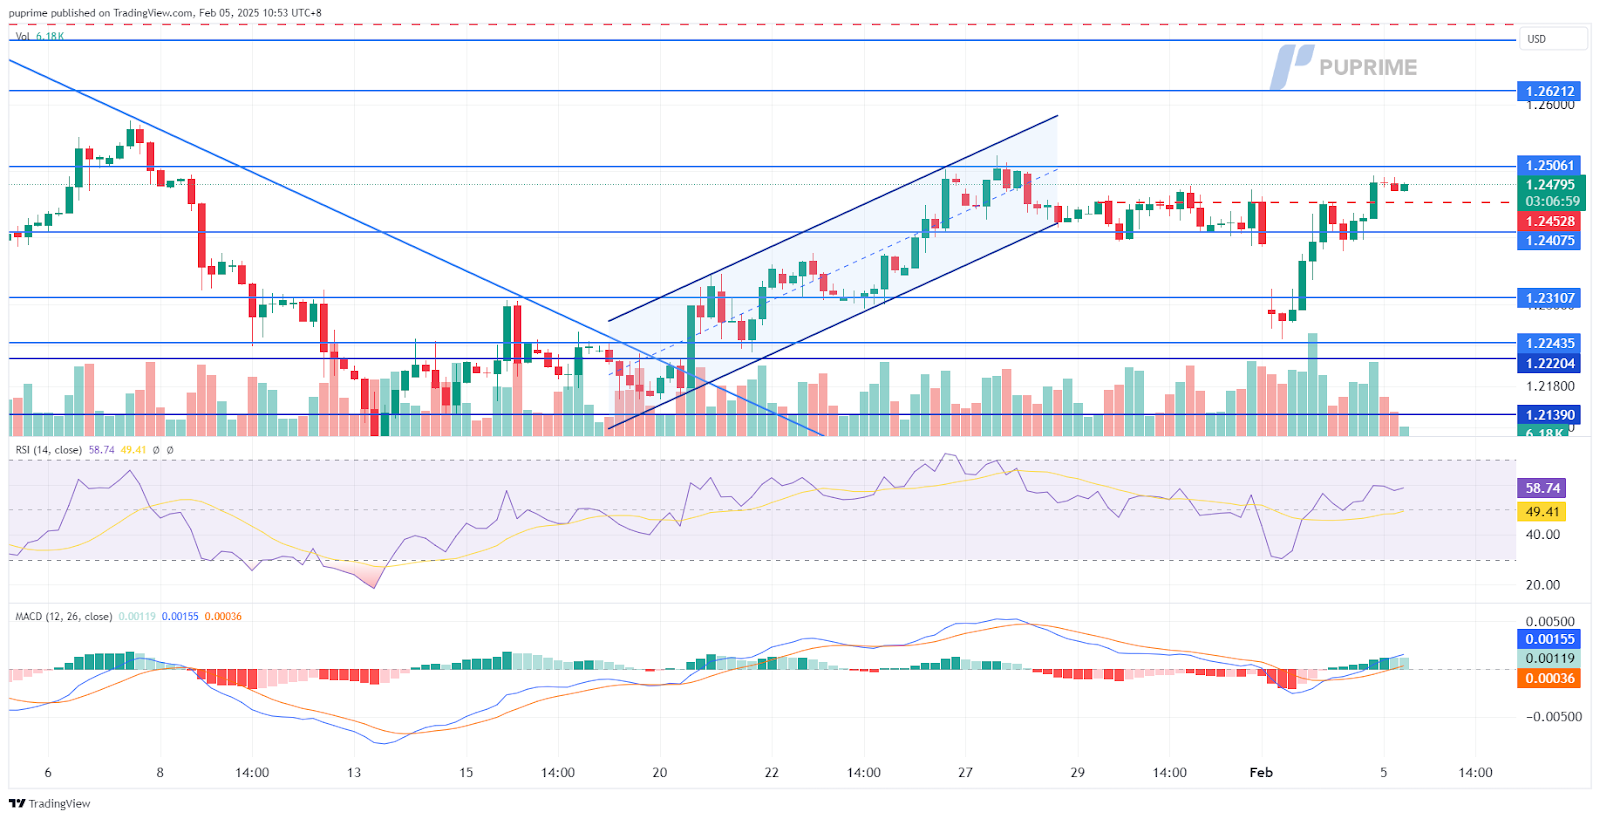
Task: Click the 1.24075 price level label
Action: click(x=1549, y=241)
